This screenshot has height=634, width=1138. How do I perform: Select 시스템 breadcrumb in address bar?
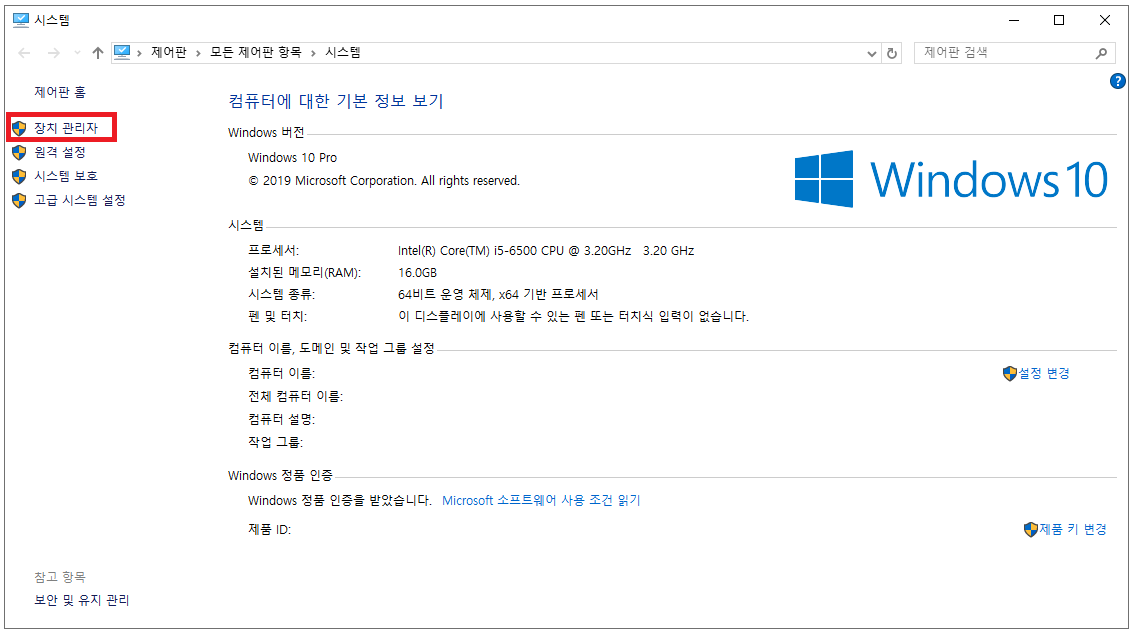[343, 52]
